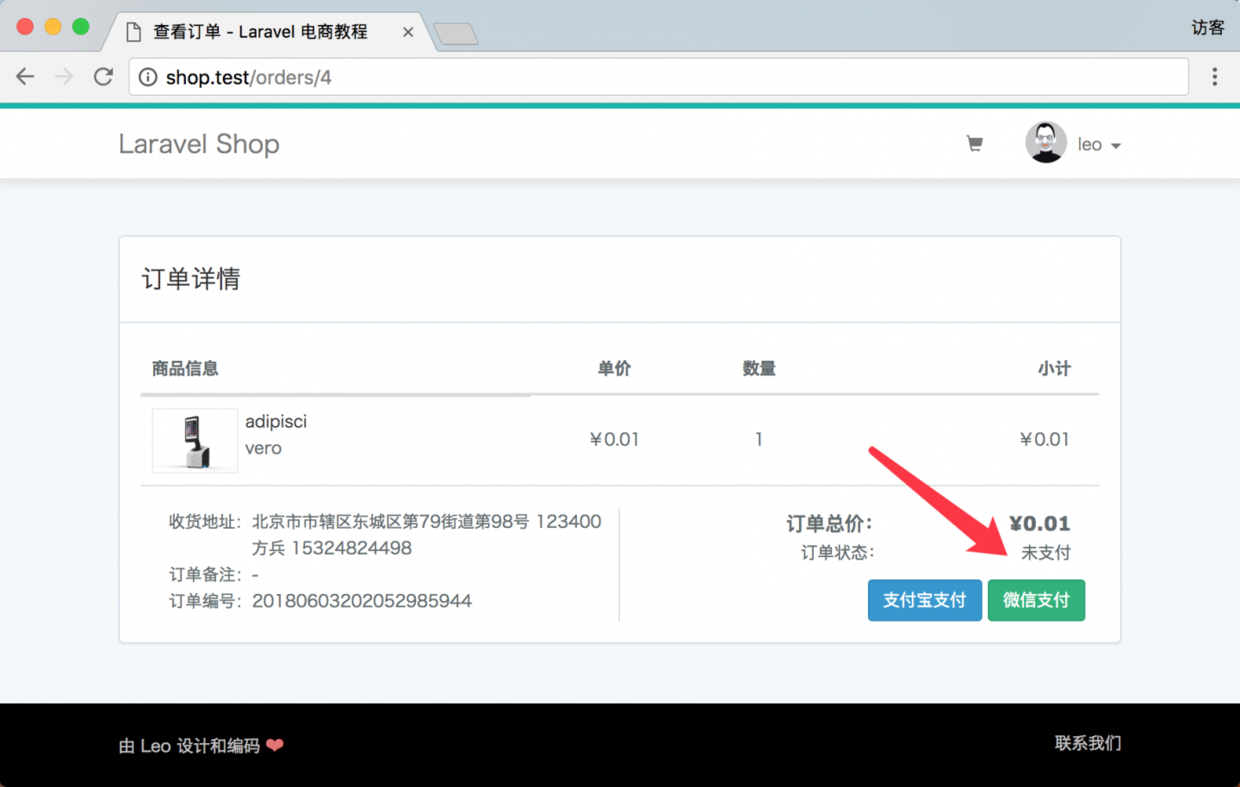This screenshot has width=1240, height=787.
Task: Open a new tab button
Action: pyautogui.click(x=456, y=34)
